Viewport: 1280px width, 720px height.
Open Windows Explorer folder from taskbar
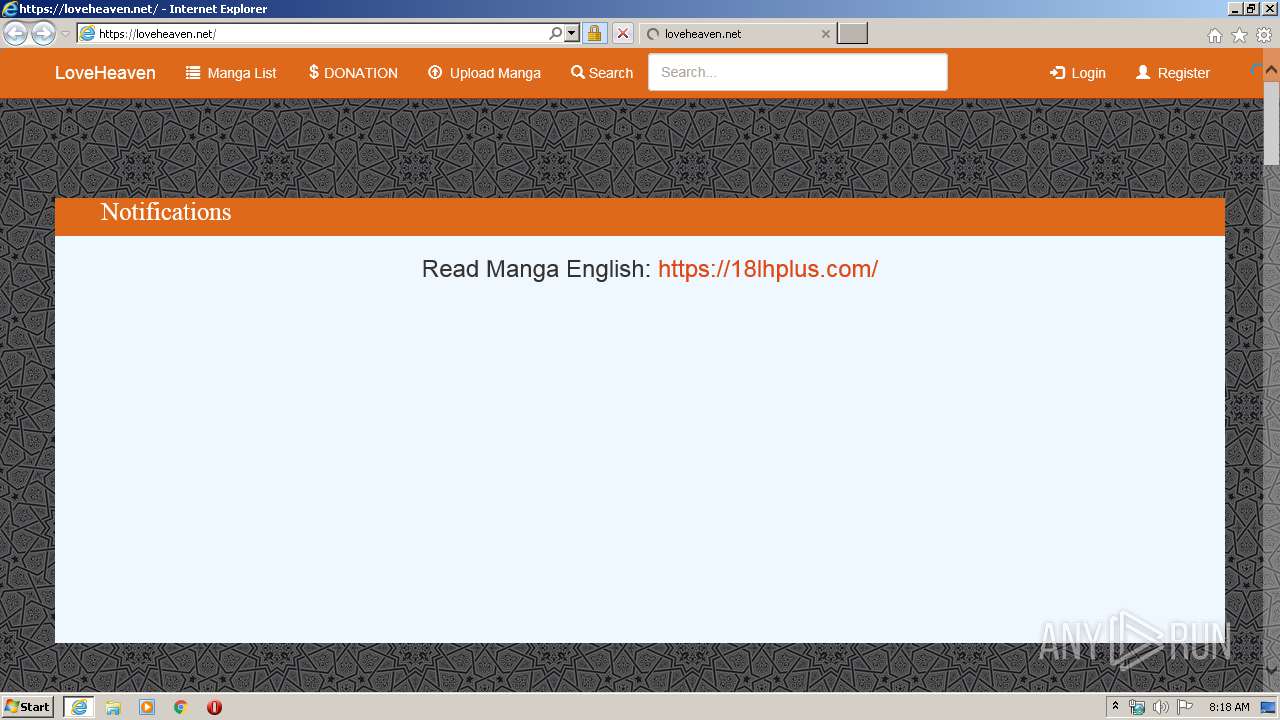tap(113, 707)
